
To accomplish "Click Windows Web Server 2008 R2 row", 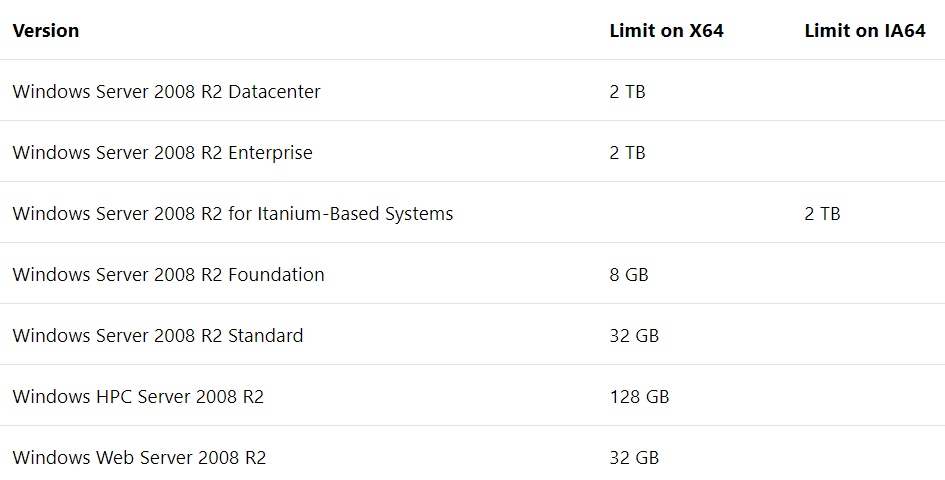I will pyautogui.click(x=472, y=453).
